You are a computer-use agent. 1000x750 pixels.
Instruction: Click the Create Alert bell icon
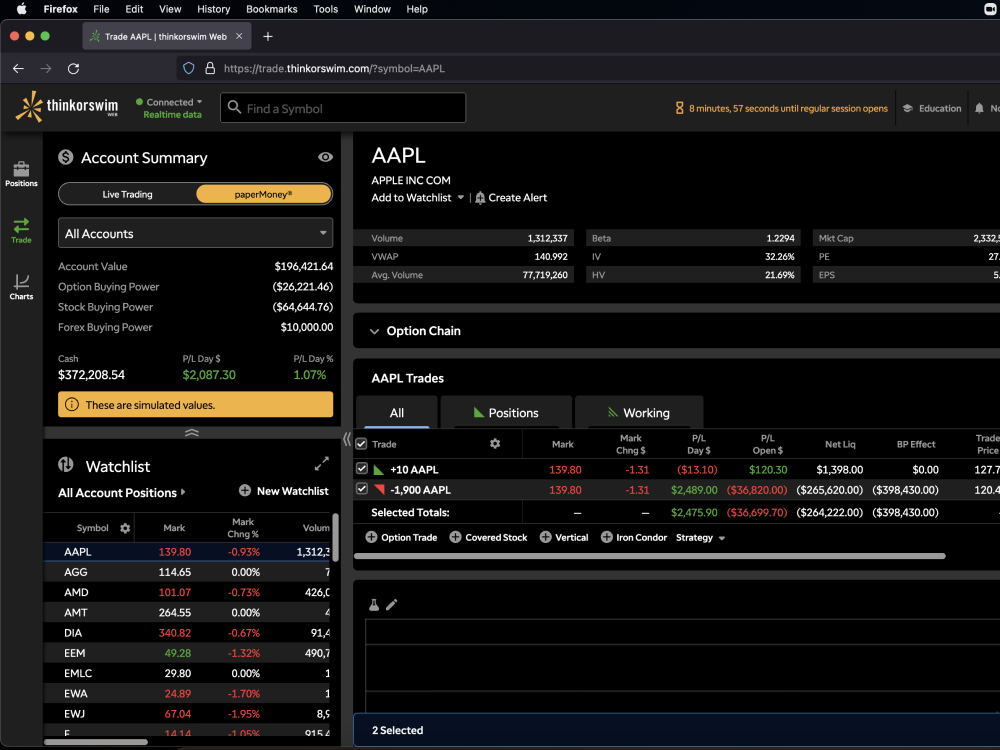[480, 198]
